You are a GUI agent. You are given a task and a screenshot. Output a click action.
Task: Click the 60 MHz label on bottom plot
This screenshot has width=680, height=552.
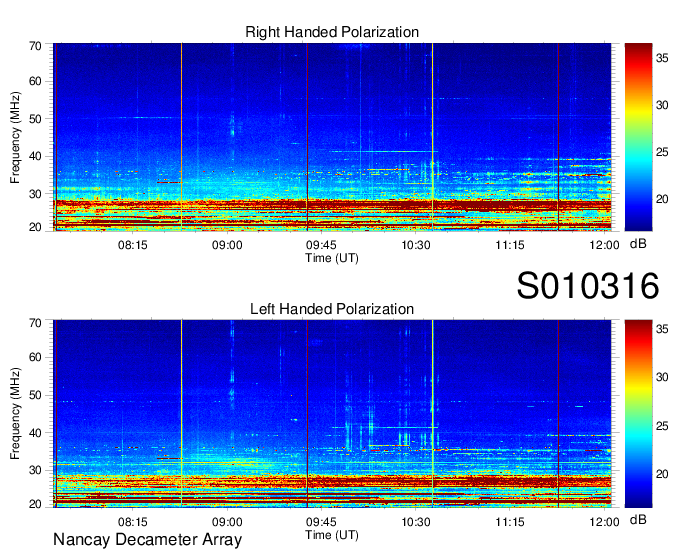pyautogui.click(x=35, y=358)
